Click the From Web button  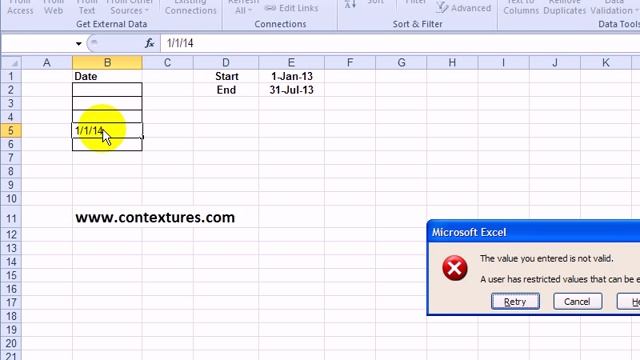pyautogui.click(x=53, y=7)
